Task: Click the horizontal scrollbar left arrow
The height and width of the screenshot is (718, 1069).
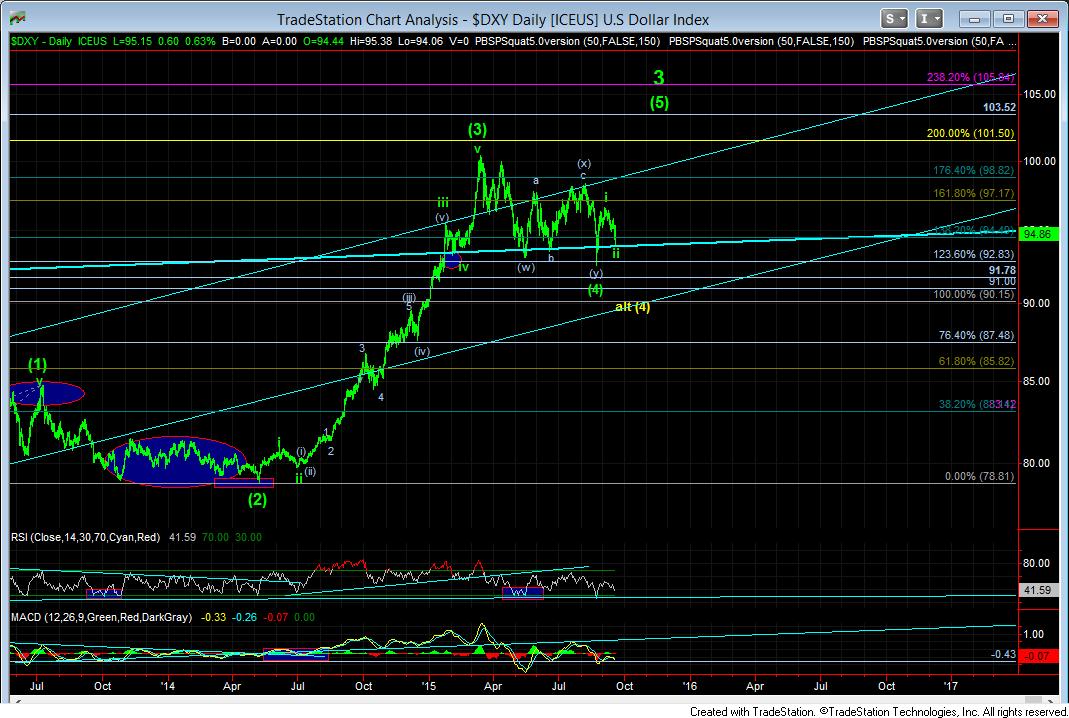Action: click(x=16, y=700)
